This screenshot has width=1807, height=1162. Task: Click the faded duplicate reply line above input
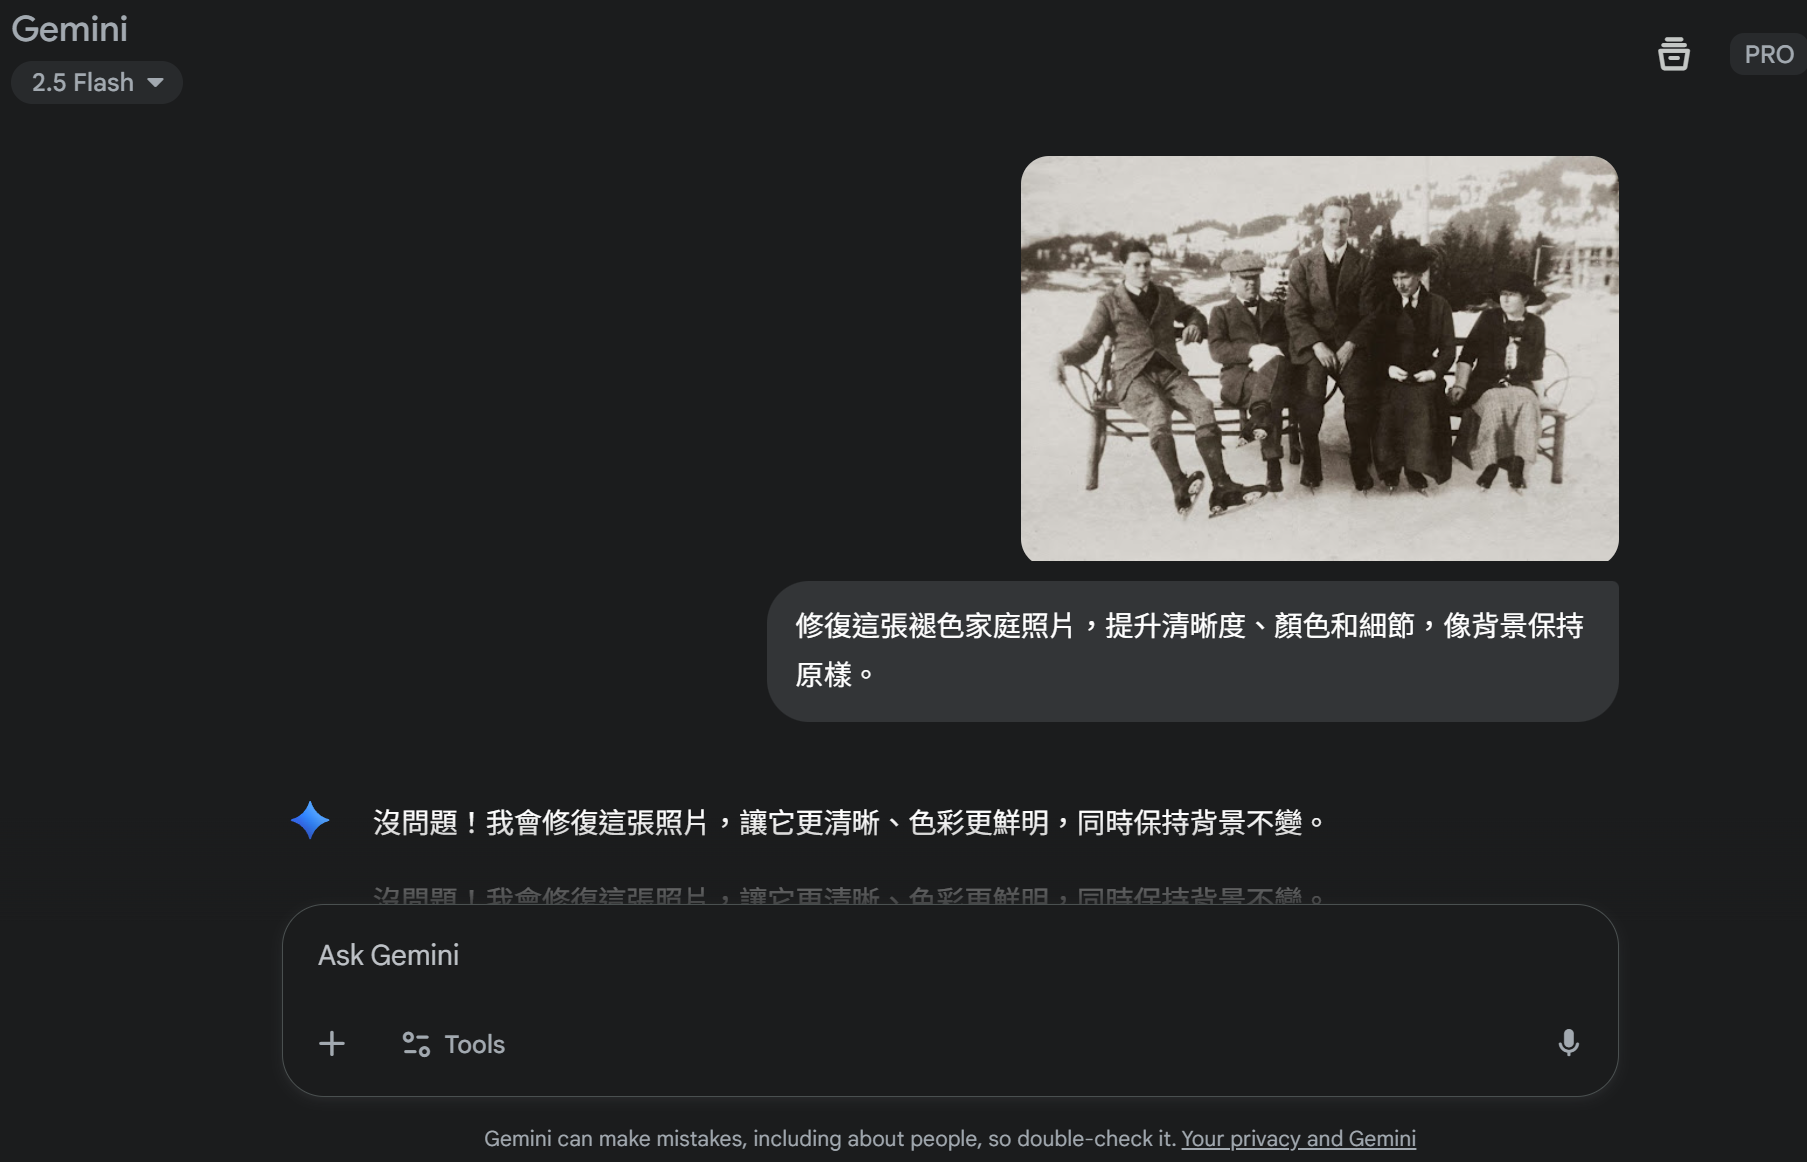coord(850,895)
